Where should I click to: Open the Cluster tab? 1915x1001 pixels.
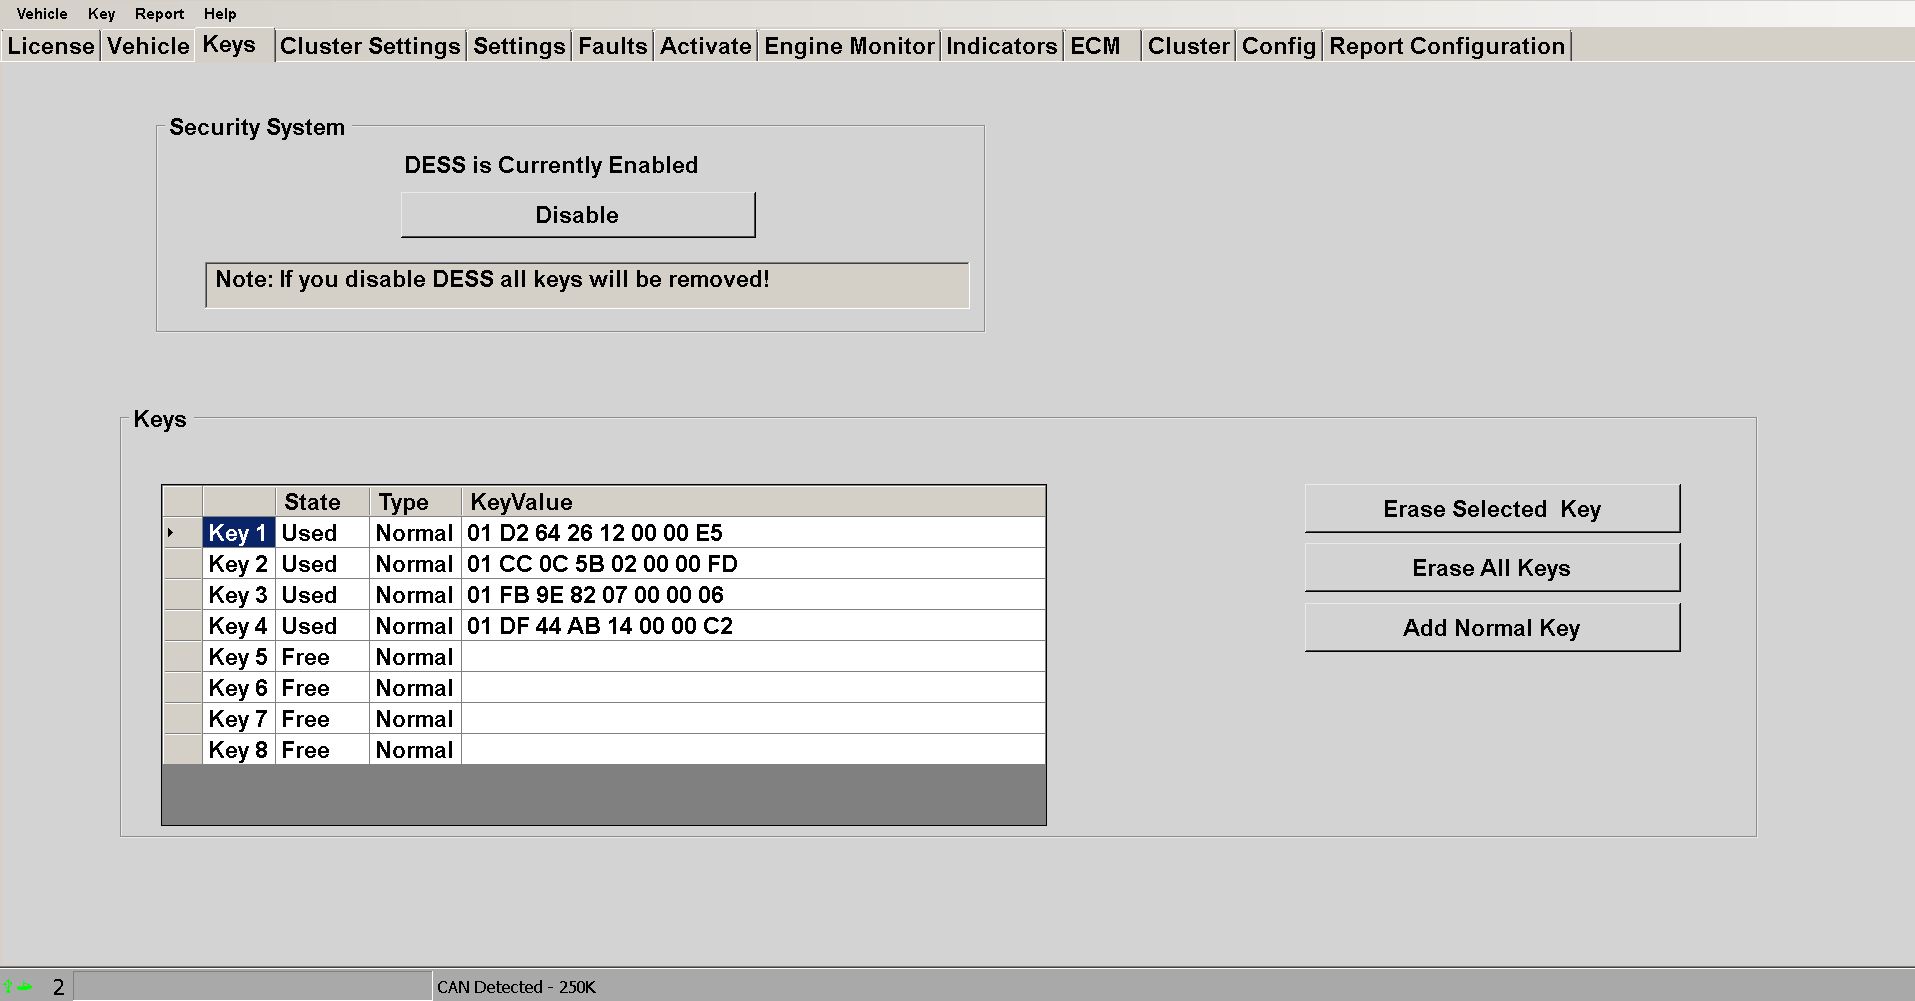coord(1188,46)
